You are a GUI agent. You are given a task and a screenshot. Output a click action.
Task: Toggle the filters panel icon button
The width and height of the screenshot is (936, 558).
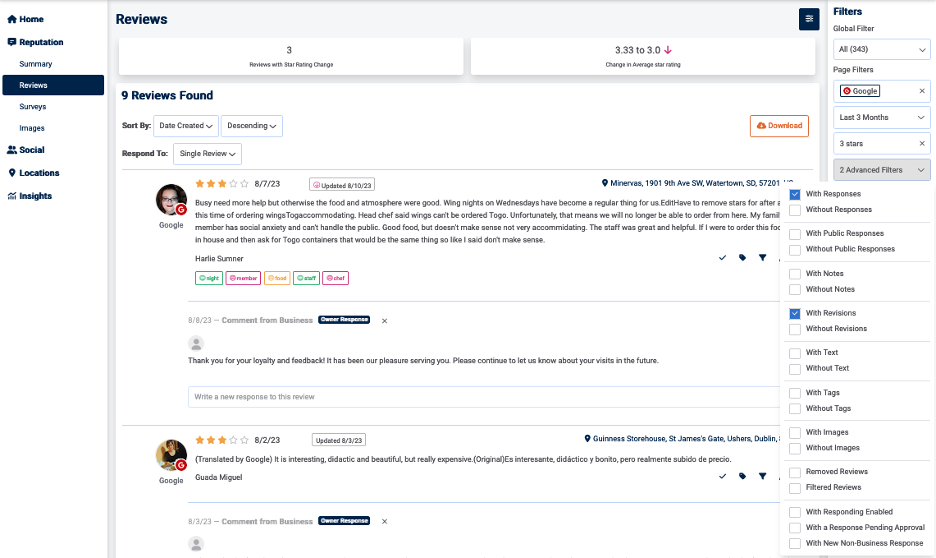coord(809,19)
